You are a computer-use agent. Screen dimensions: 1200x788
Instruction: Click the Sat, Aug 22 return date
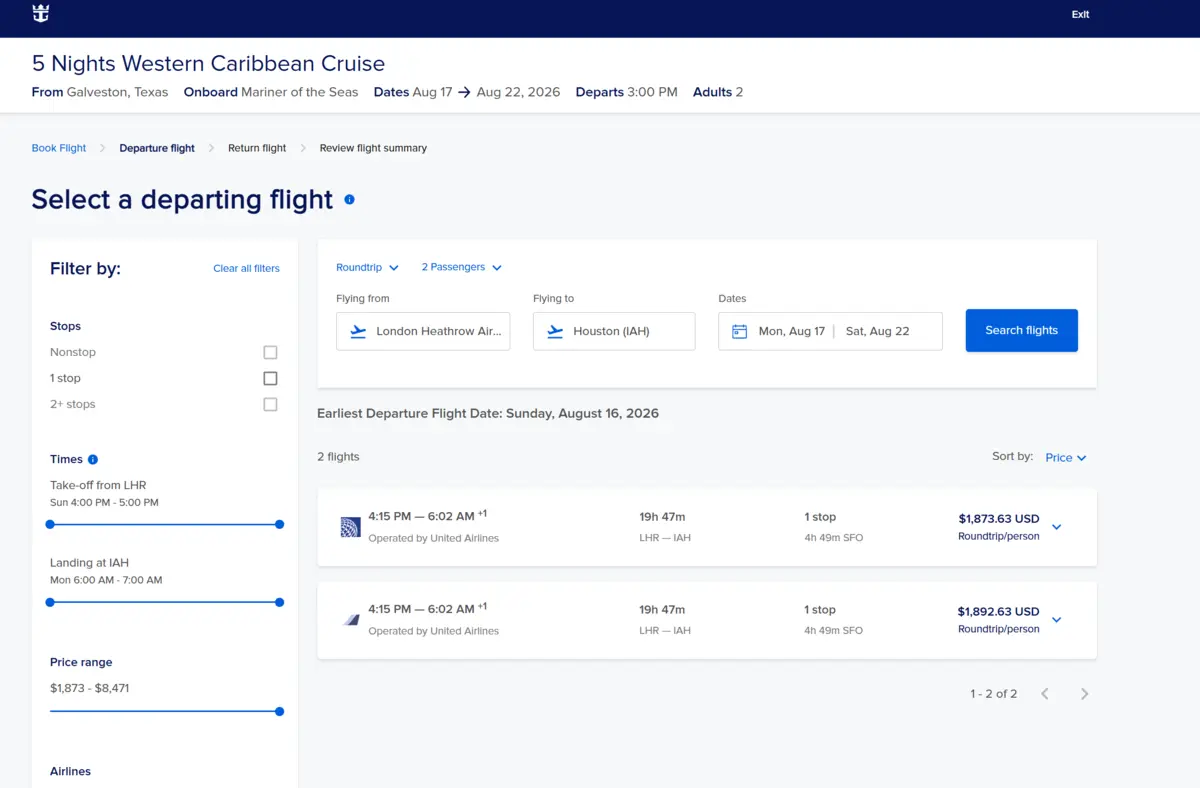coord(877,331)
